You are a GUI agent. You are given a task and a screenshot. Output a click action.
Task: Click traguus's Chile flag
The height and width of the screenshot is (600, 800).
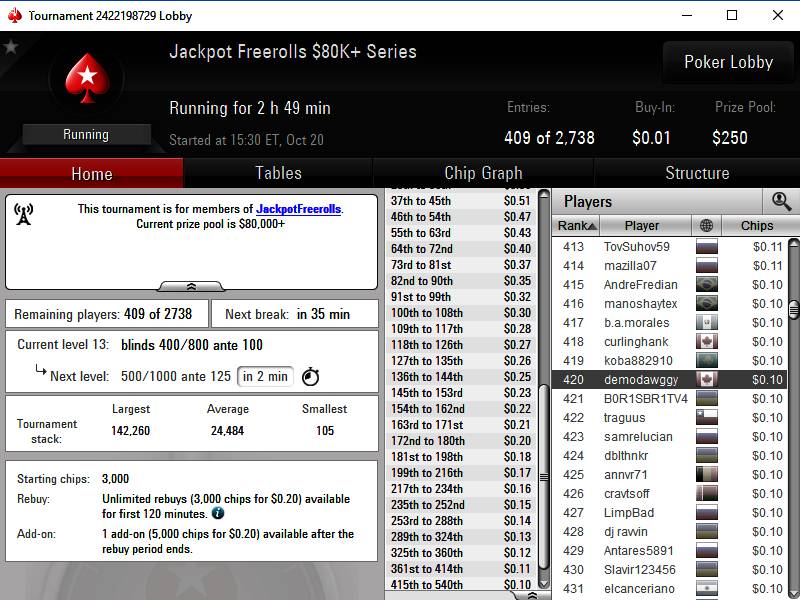click(x=707, y=417)
